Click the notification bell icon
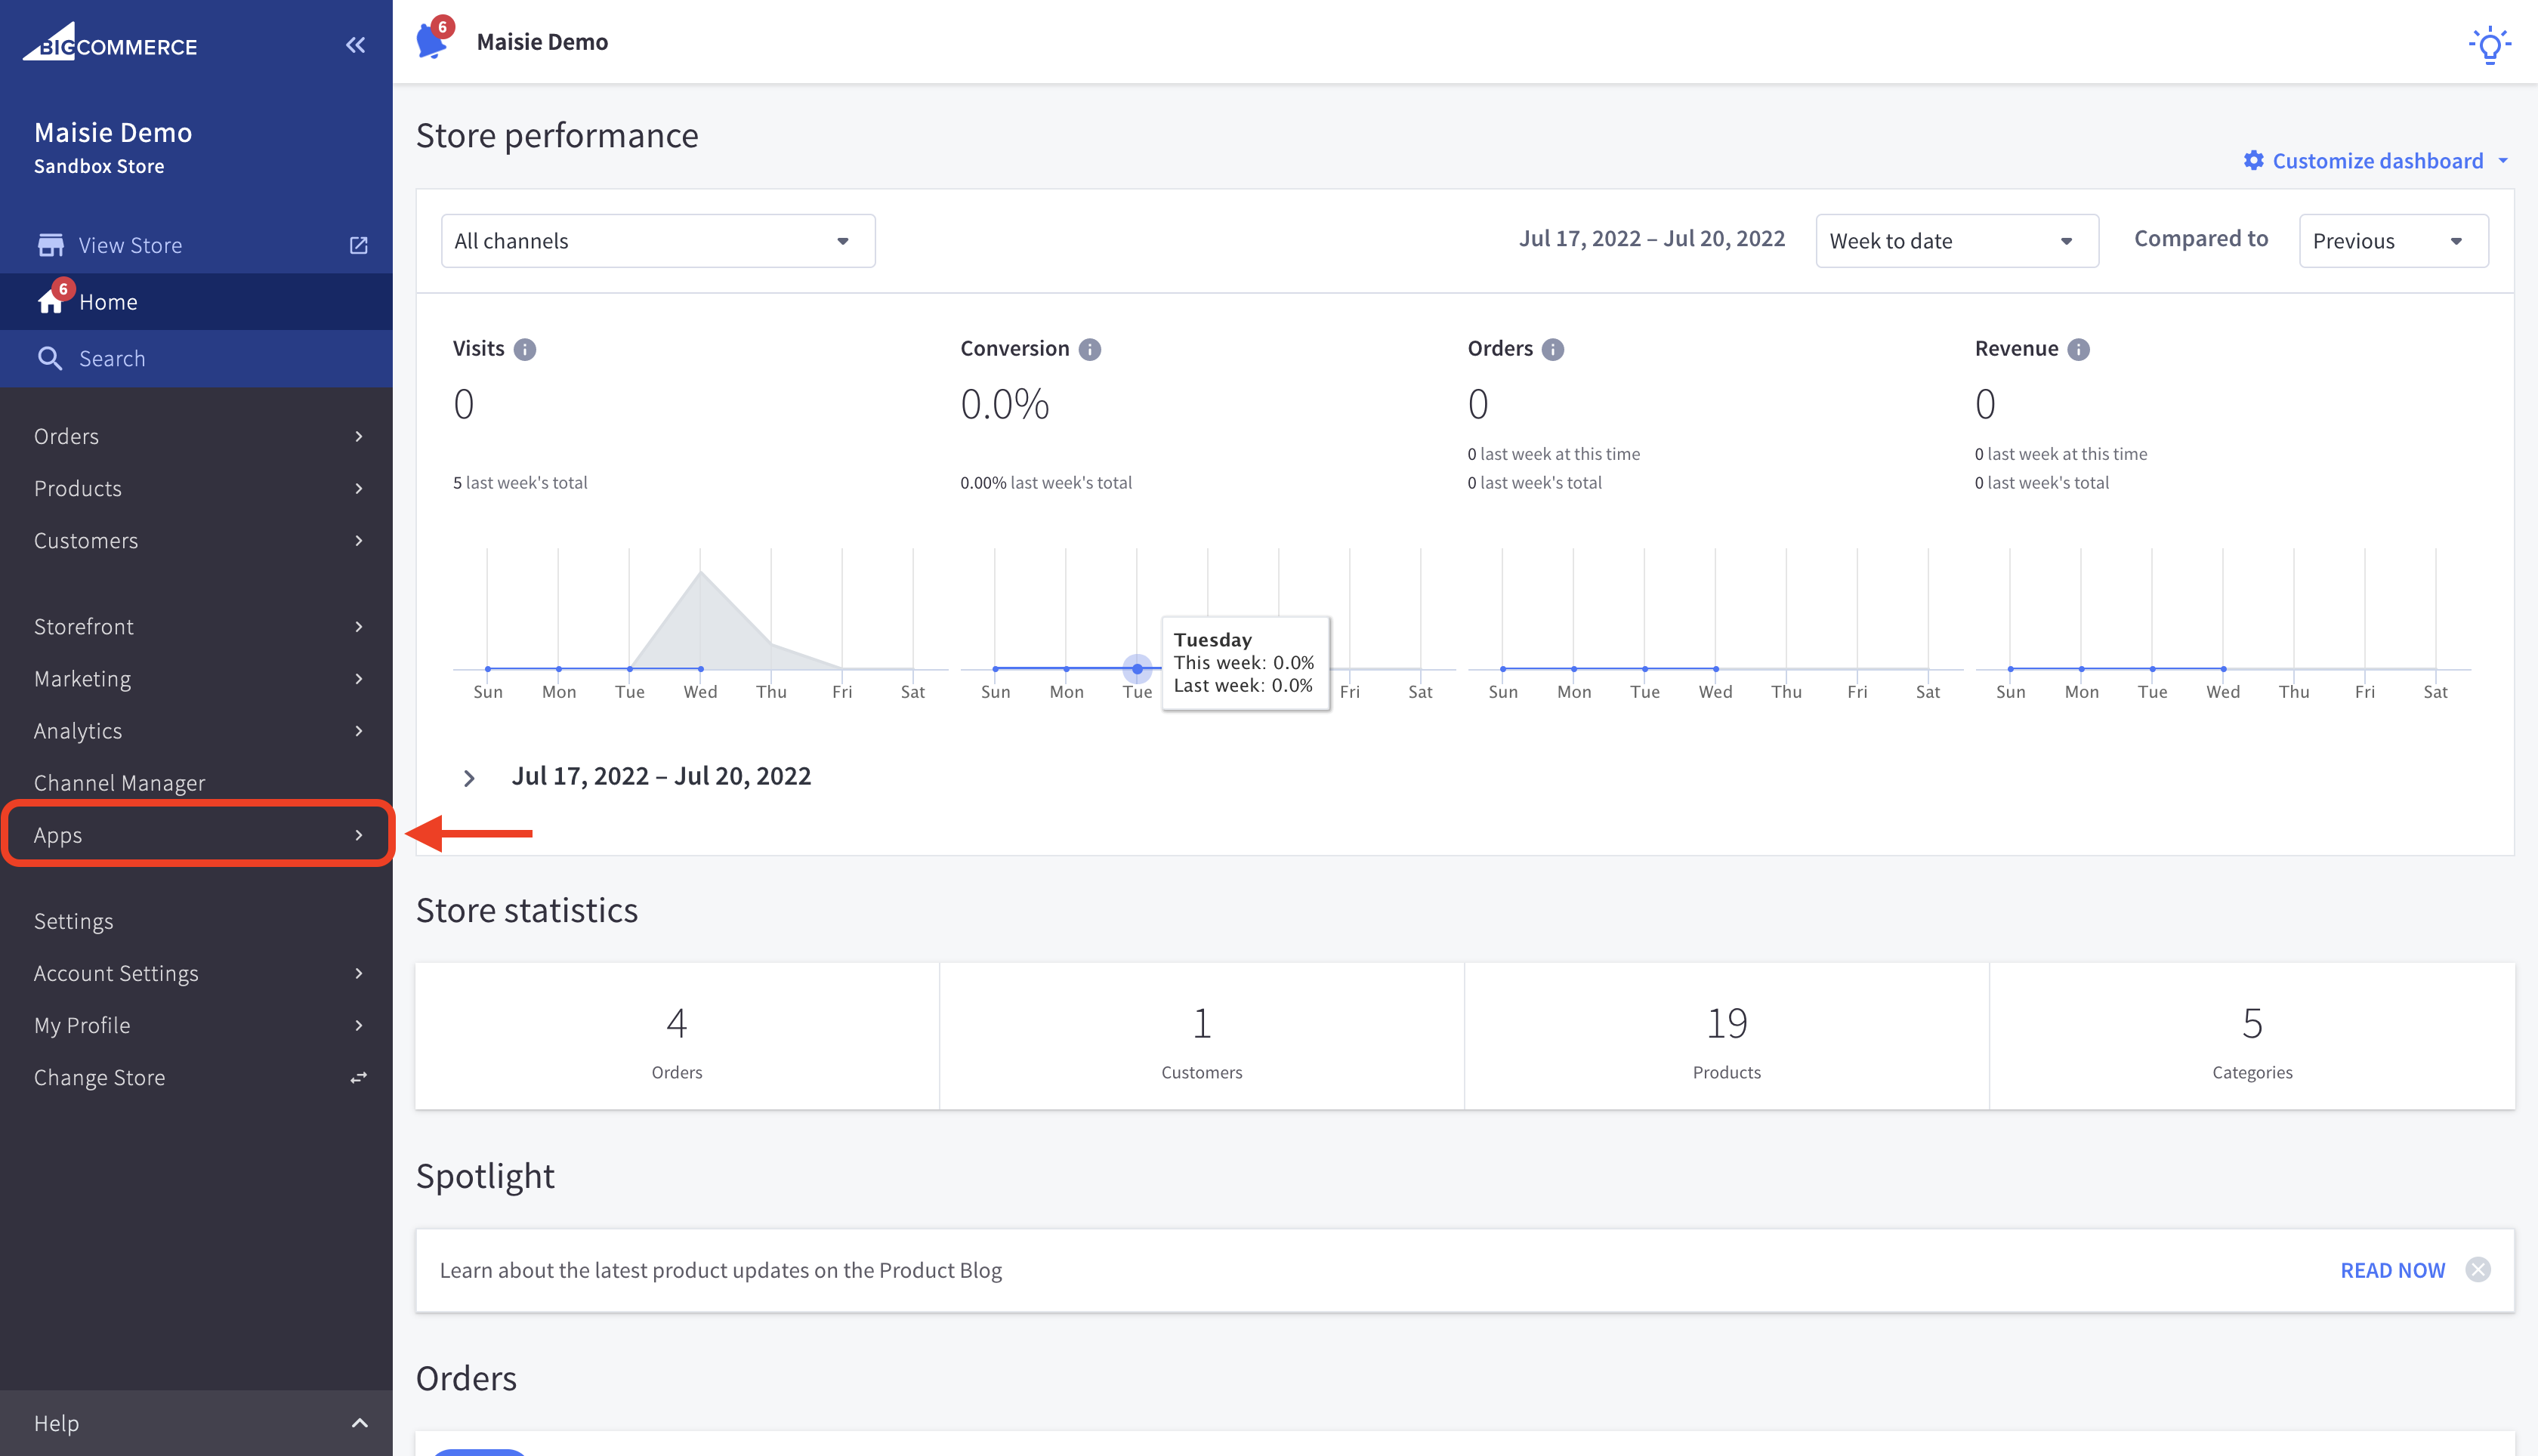 433,42
